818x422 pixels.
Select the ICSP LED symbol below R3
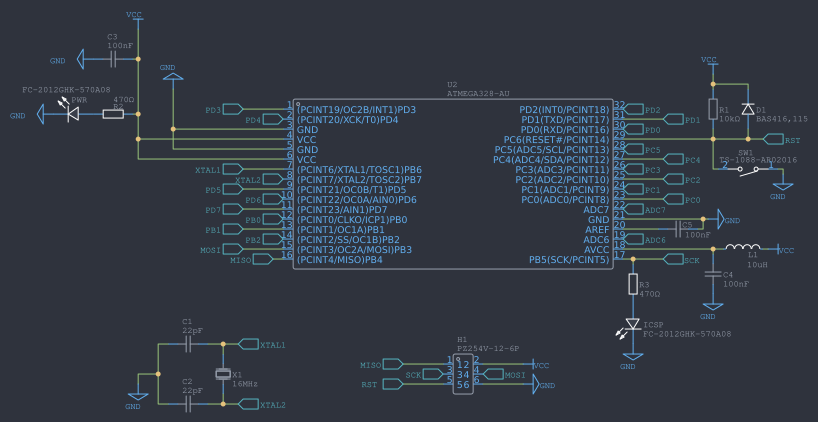632,324
